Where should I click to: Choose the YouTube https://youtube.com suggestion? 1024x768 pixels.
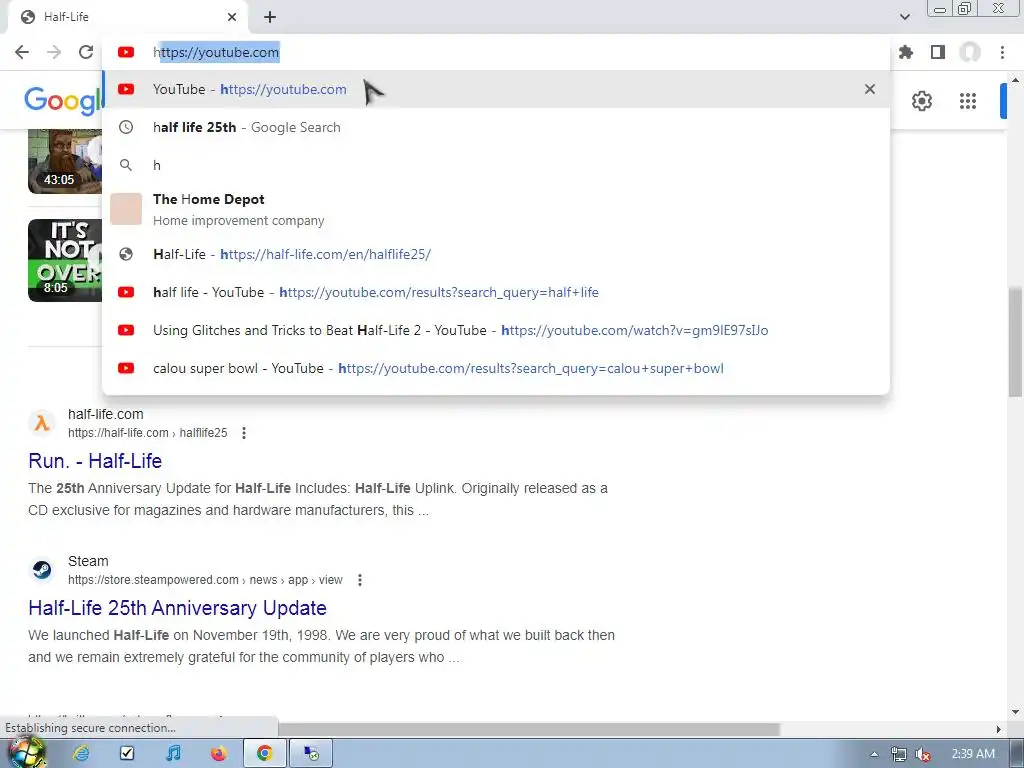(x=496, y=89)
